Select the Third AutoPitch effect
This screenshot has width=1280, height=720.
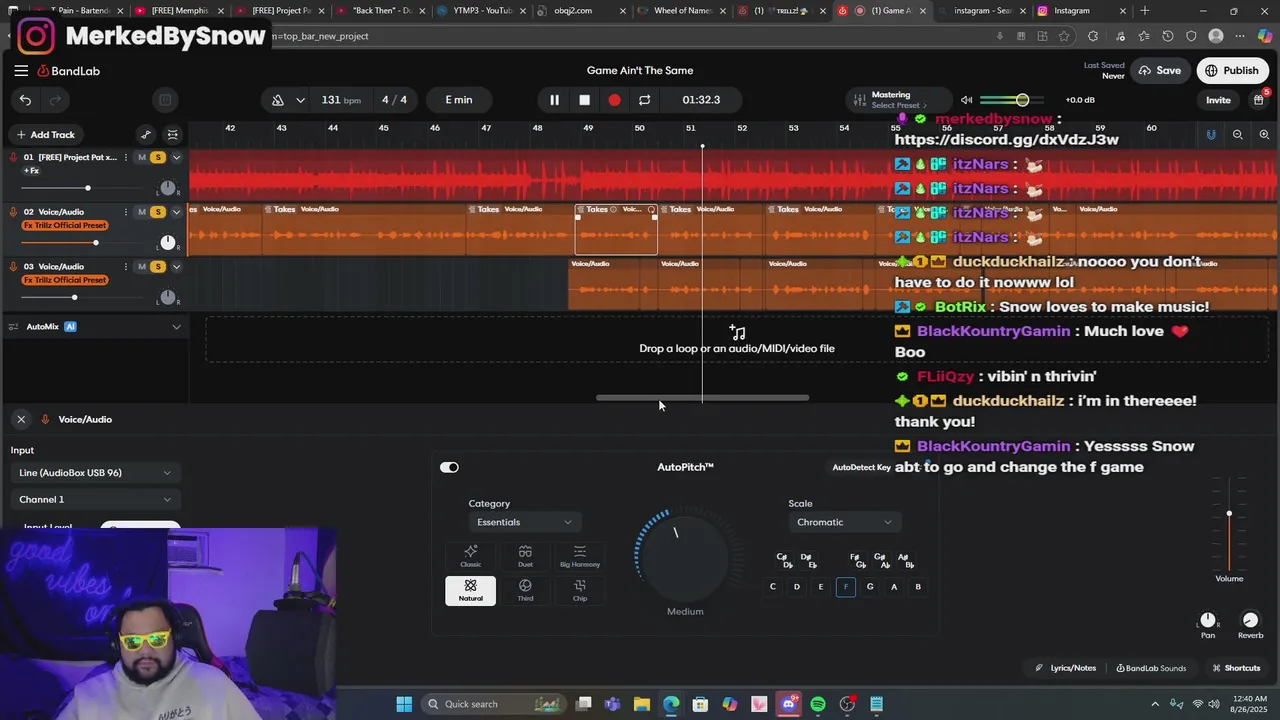point(525,590)
